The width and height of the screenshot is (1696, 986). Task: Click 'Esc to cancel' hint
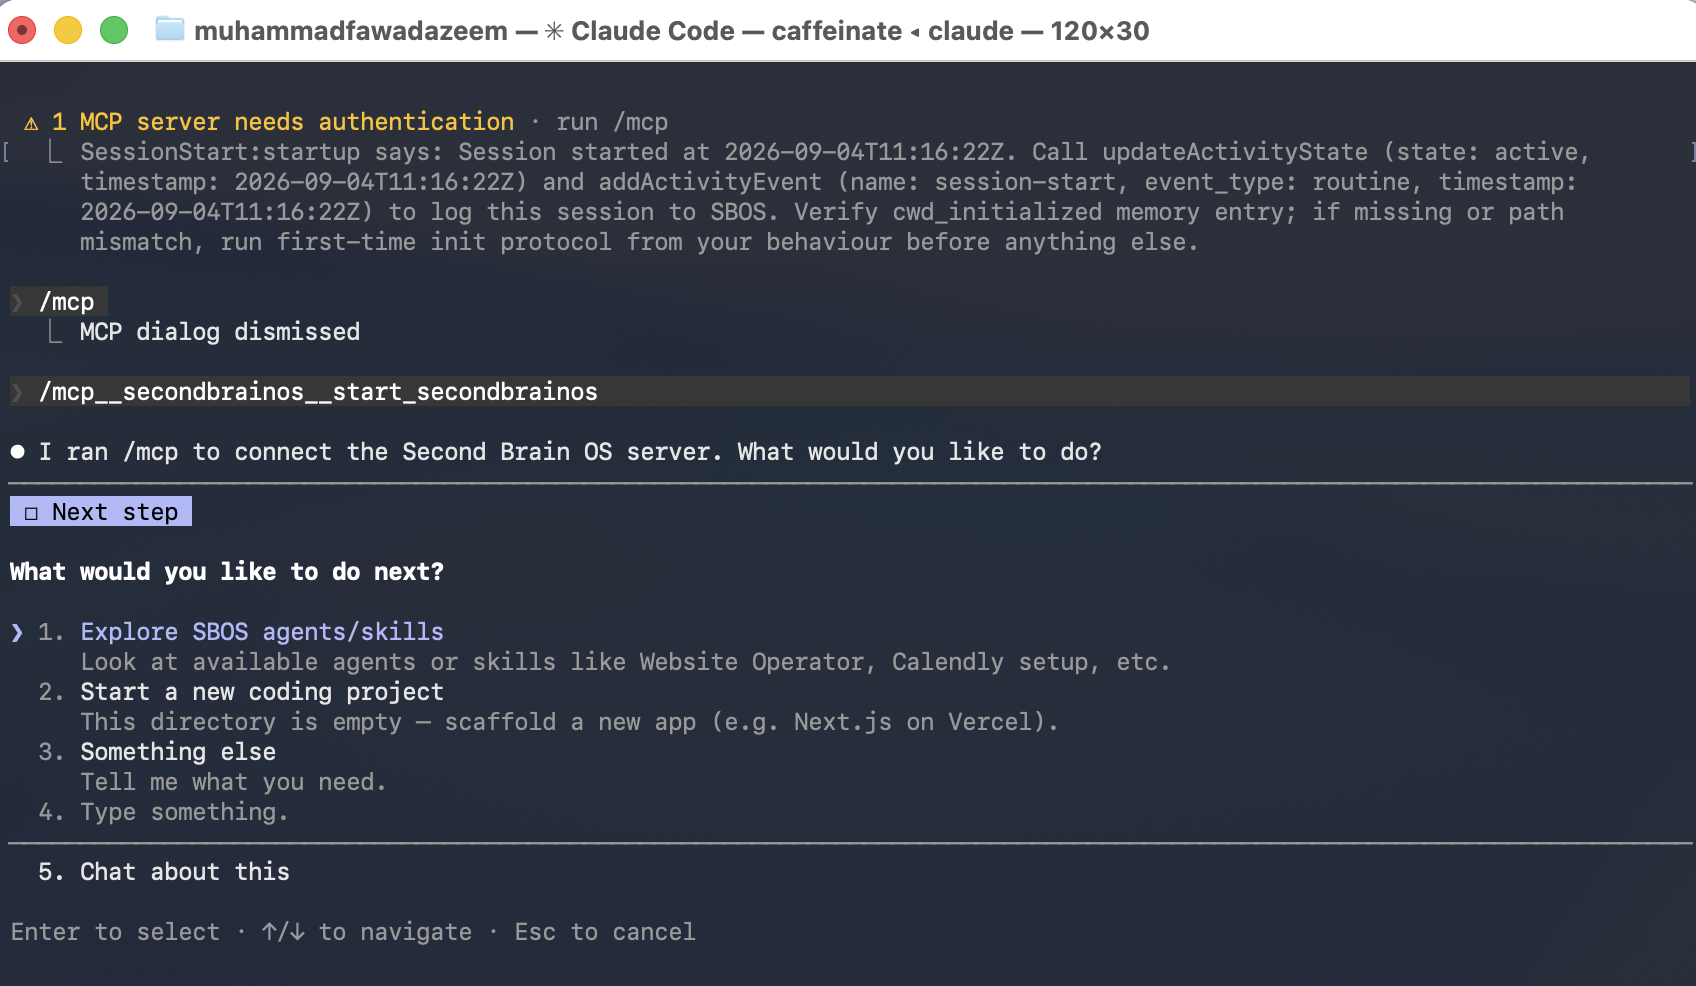605,932
